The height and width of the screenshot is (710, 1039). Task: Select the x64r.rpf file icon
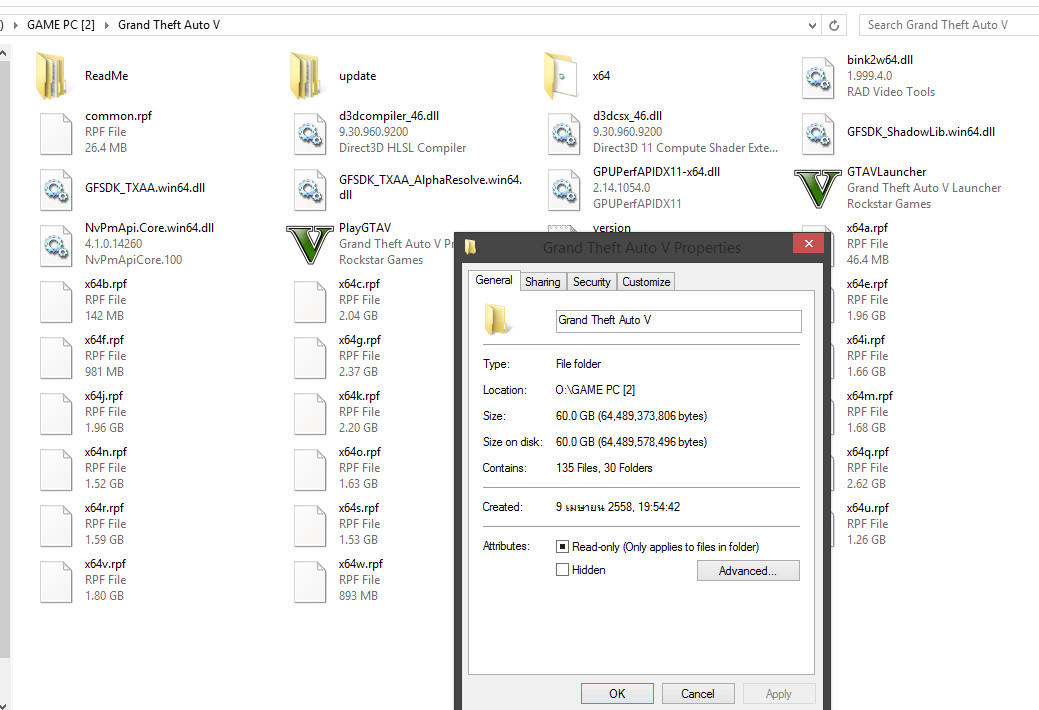pyautogui.click(x=56, y=526)
